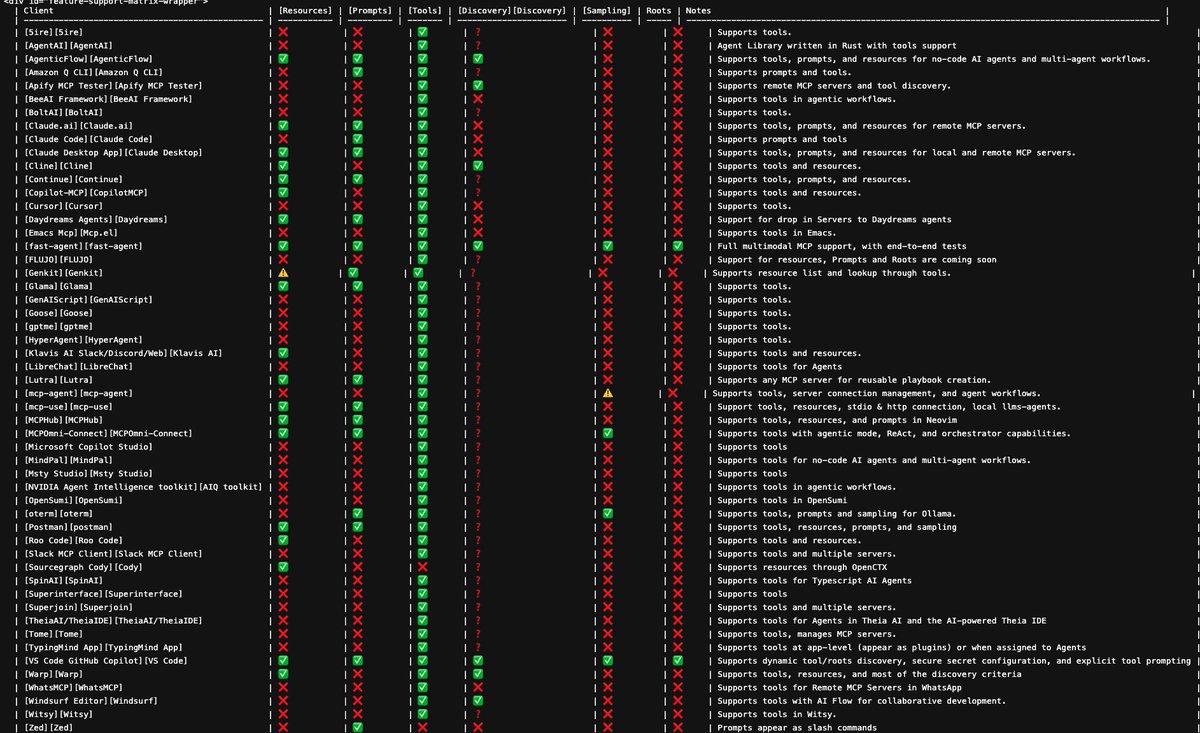Image resolution: width=1200 pixels, height=733 pixels.
Task: Click the Prompts checkmark in the Zed row
Action: tap(358, 727)
